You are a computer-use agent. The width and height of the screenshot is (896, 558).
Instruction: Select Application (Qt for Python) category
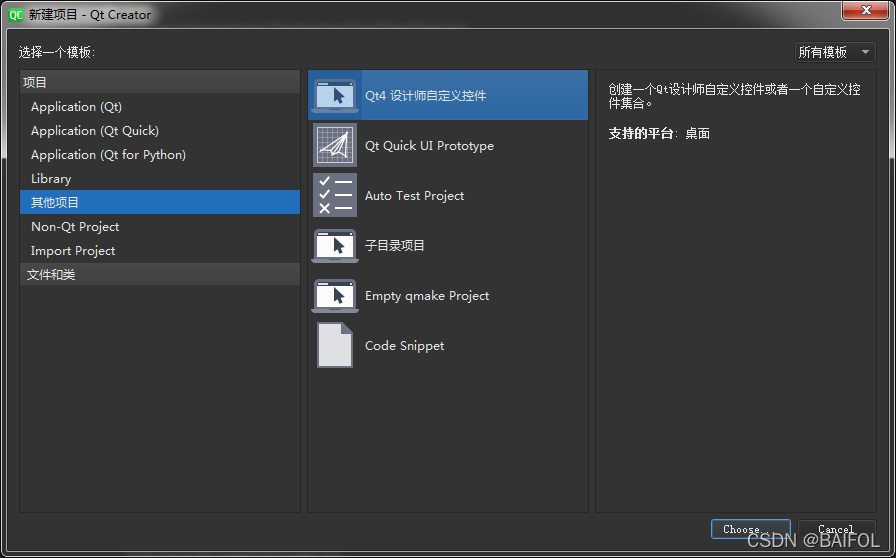click(160, 155)
